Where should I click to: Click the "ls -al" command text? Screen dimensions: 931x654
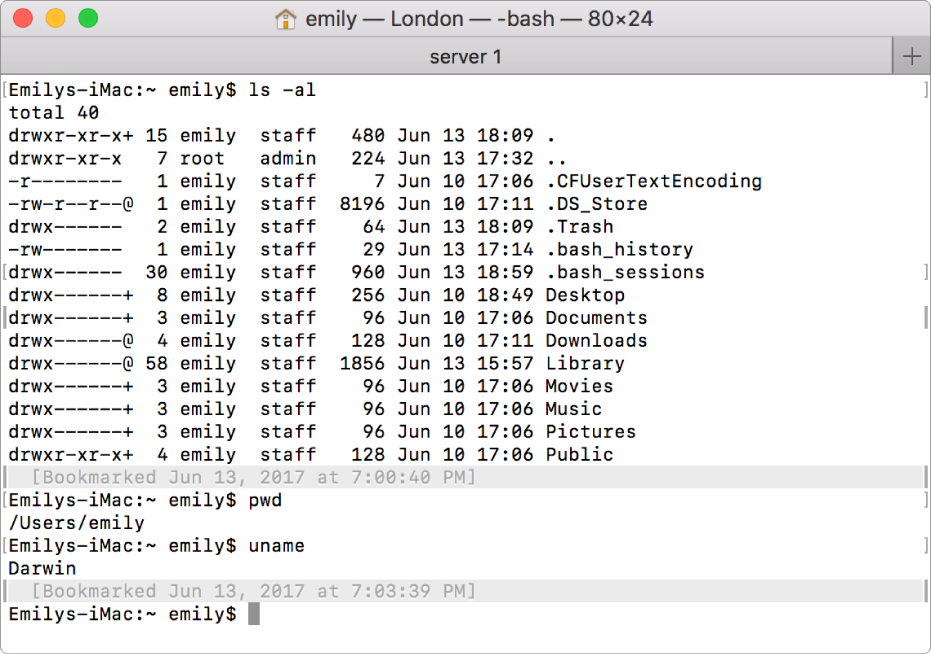(x=283, y=90)
